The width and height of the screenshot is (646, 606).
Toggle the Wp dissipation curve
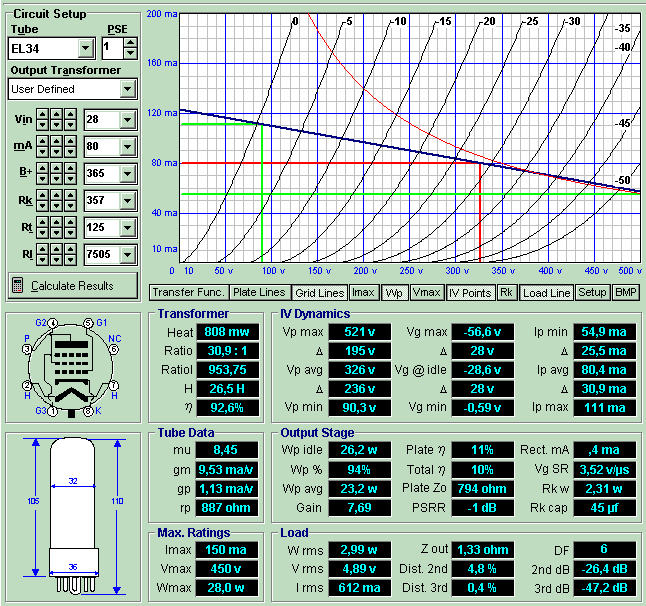pos(394,293)
